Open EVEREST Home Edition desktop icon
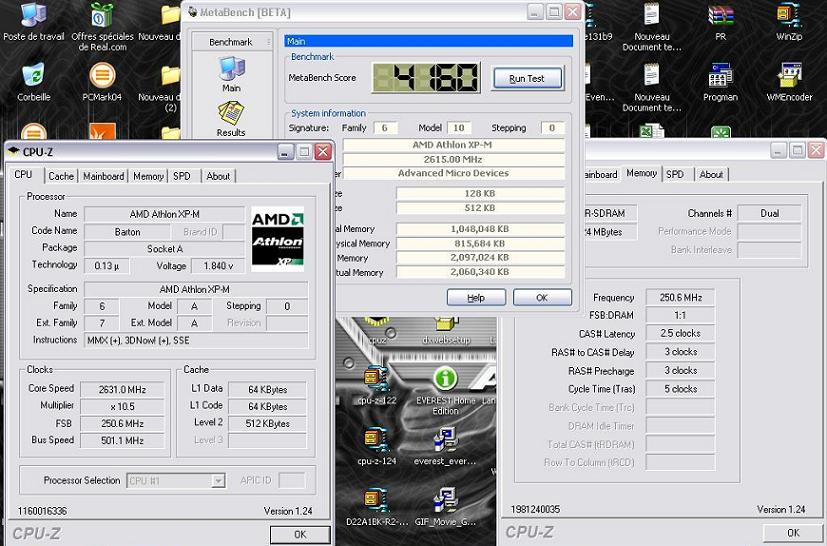This screenshot has height=546, width=827. point(445,390)
